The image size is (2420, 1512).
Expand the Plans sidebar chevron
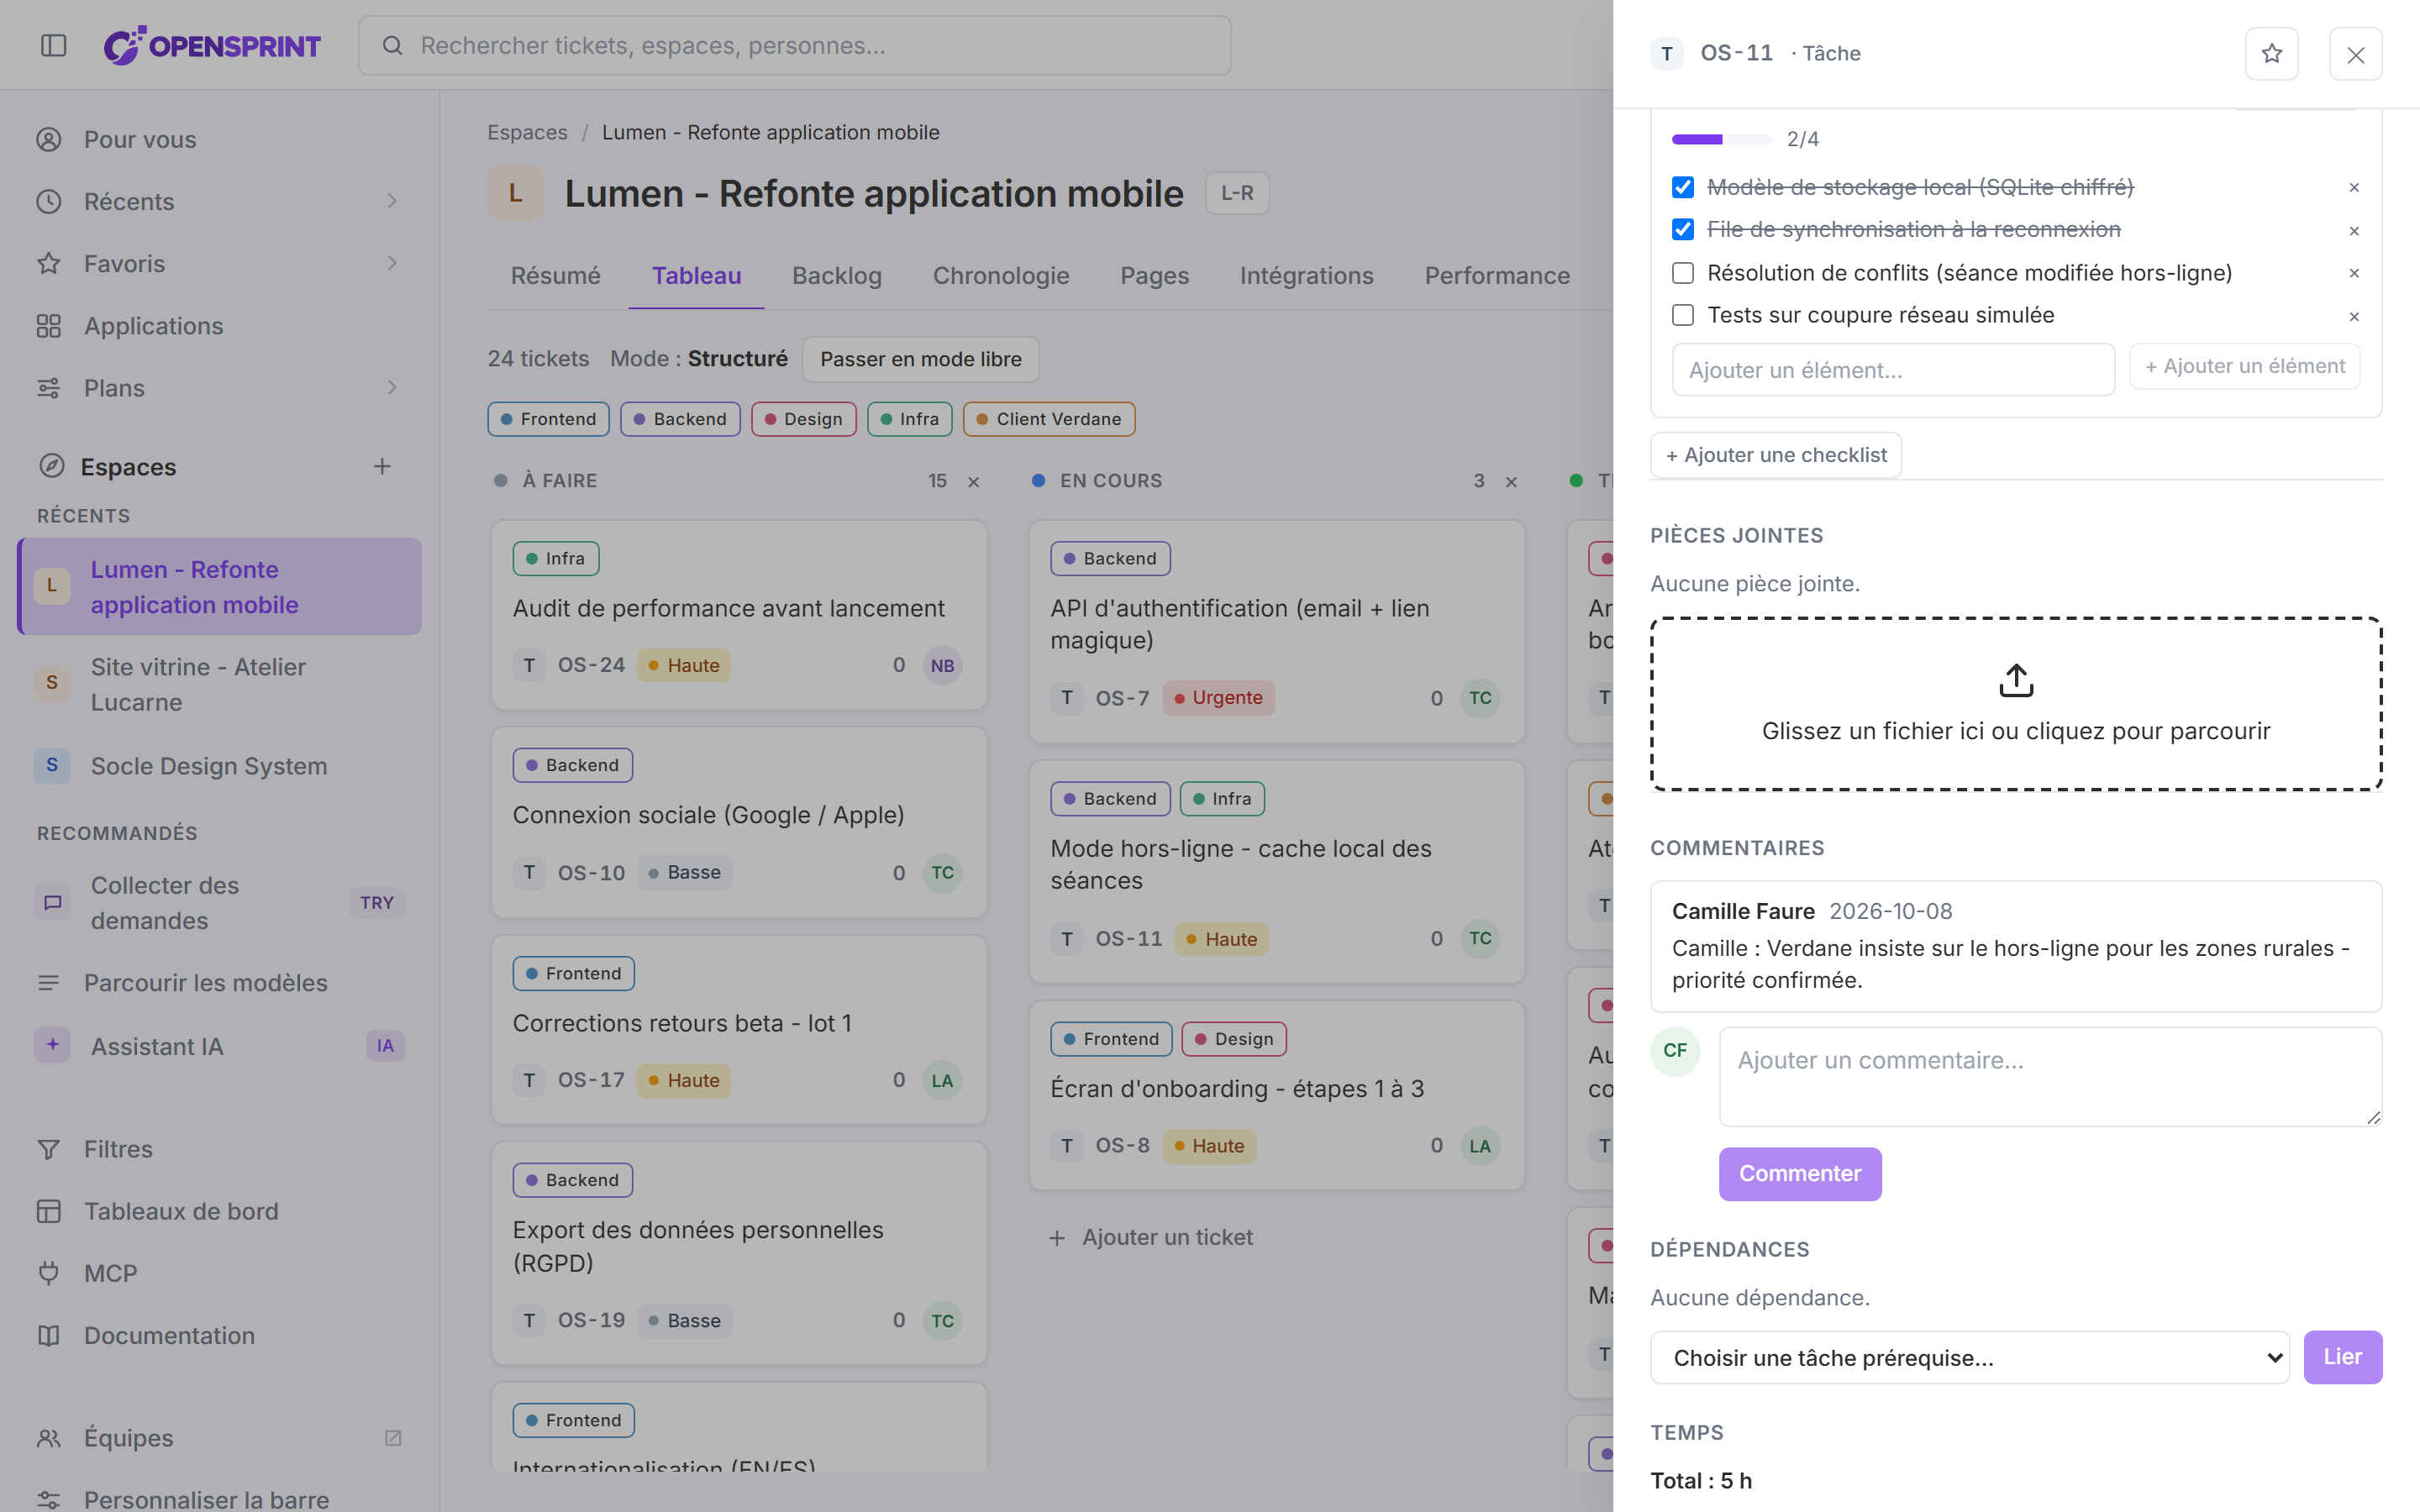[x=392, y=387]
